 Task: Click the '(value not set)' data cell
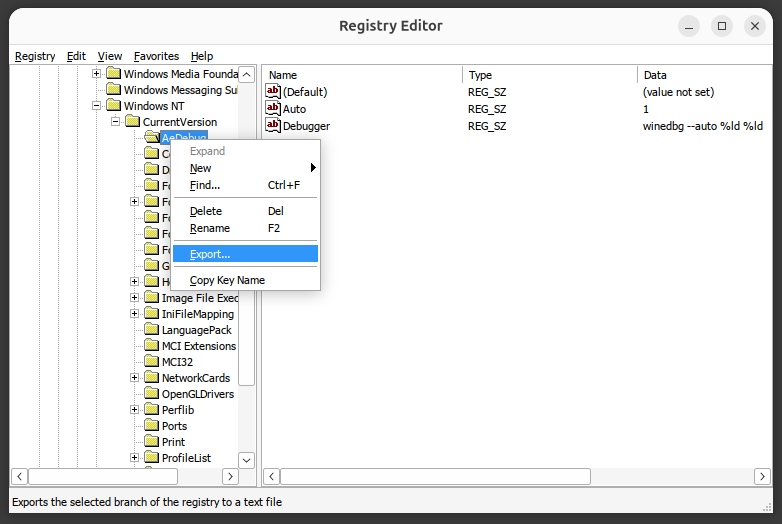click(678, 92)
